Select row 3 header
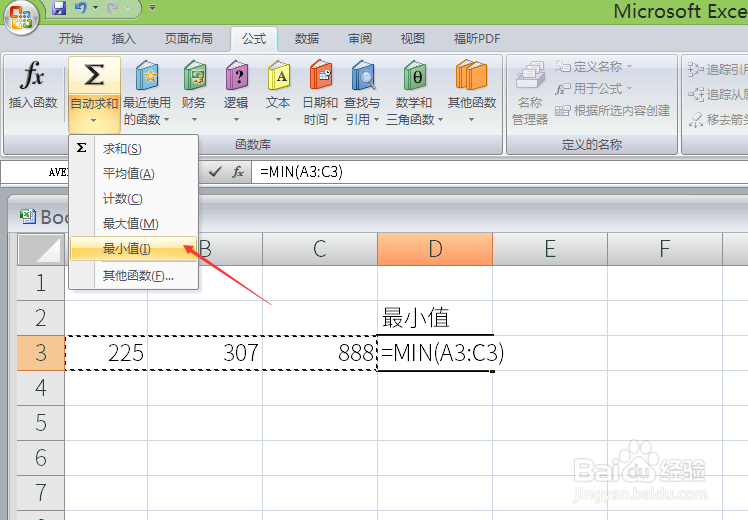The width and height of the screenshot is (748, 520). click(41, 353)
